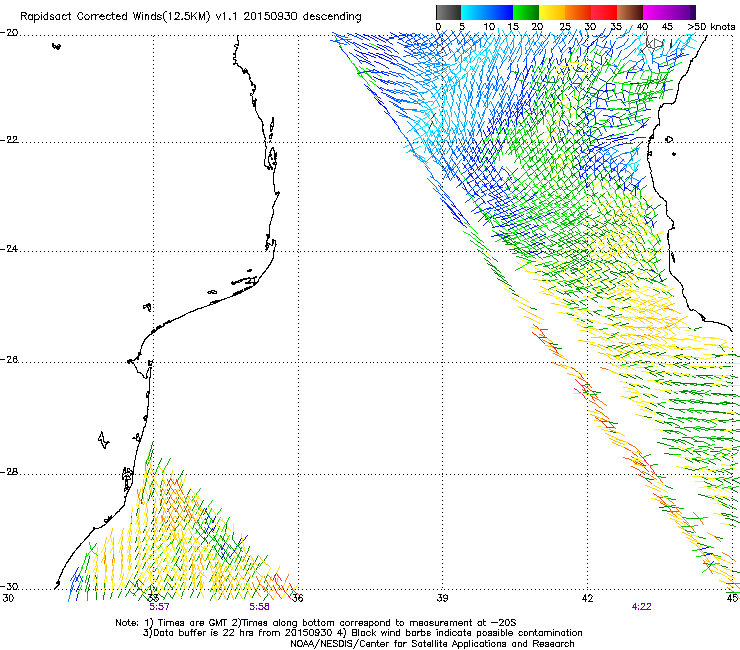Click the '10' legend scale label
Image resolution: width=740 pixels, height=650 pixels.
click(x=489, y=27)
